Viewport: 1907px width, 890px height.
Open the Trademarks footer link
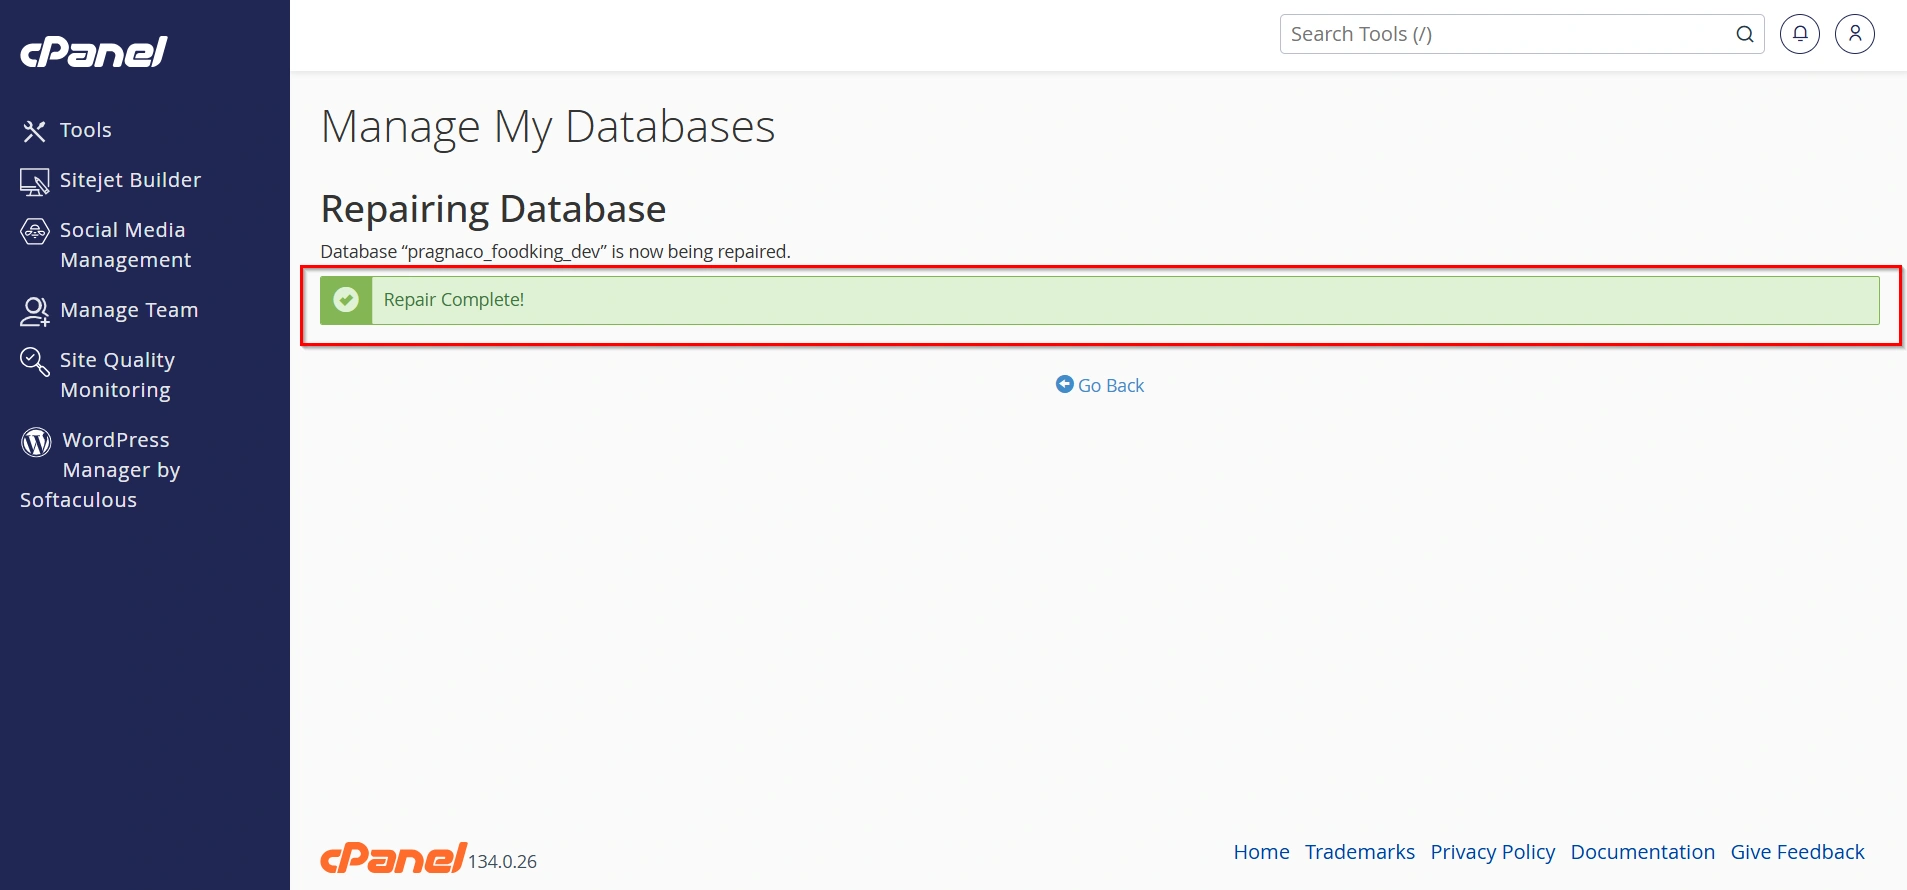pos(1360,852)
